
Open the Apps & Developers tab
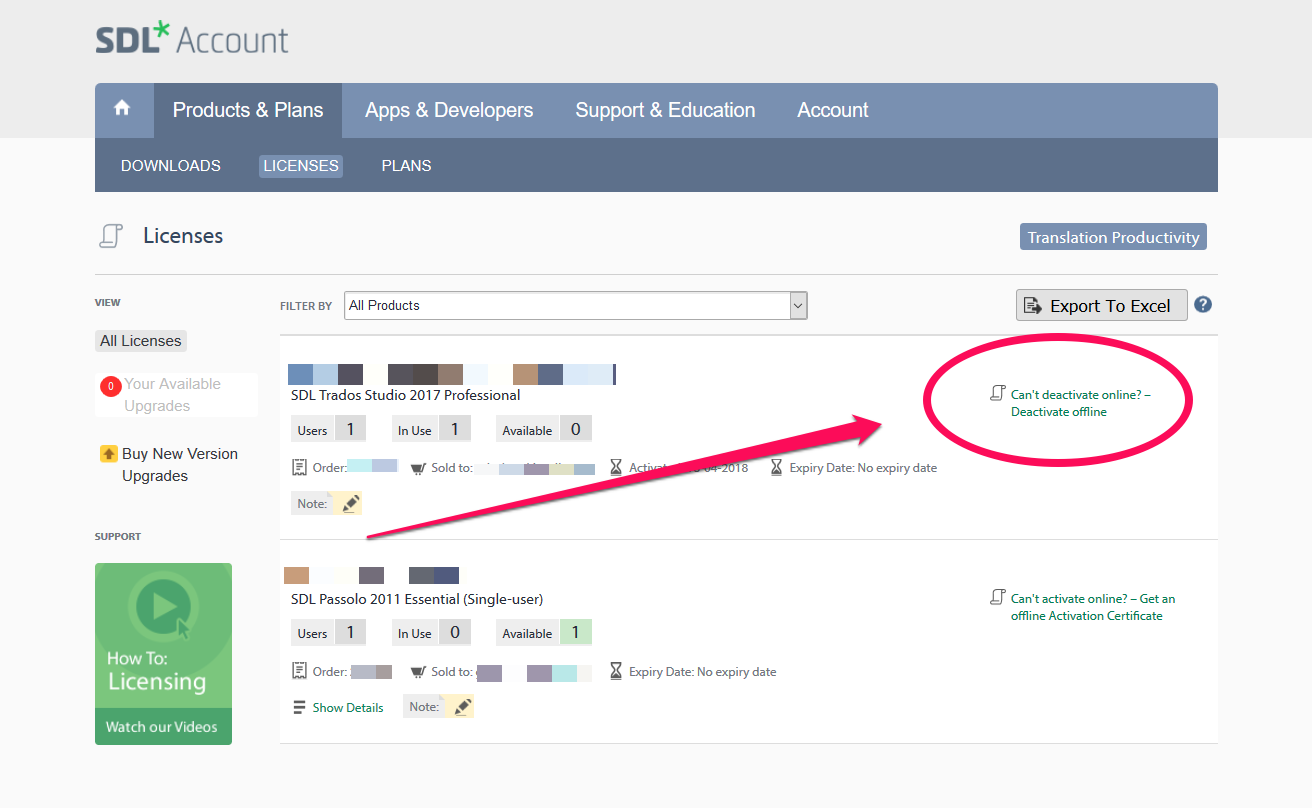click(449, 110)
